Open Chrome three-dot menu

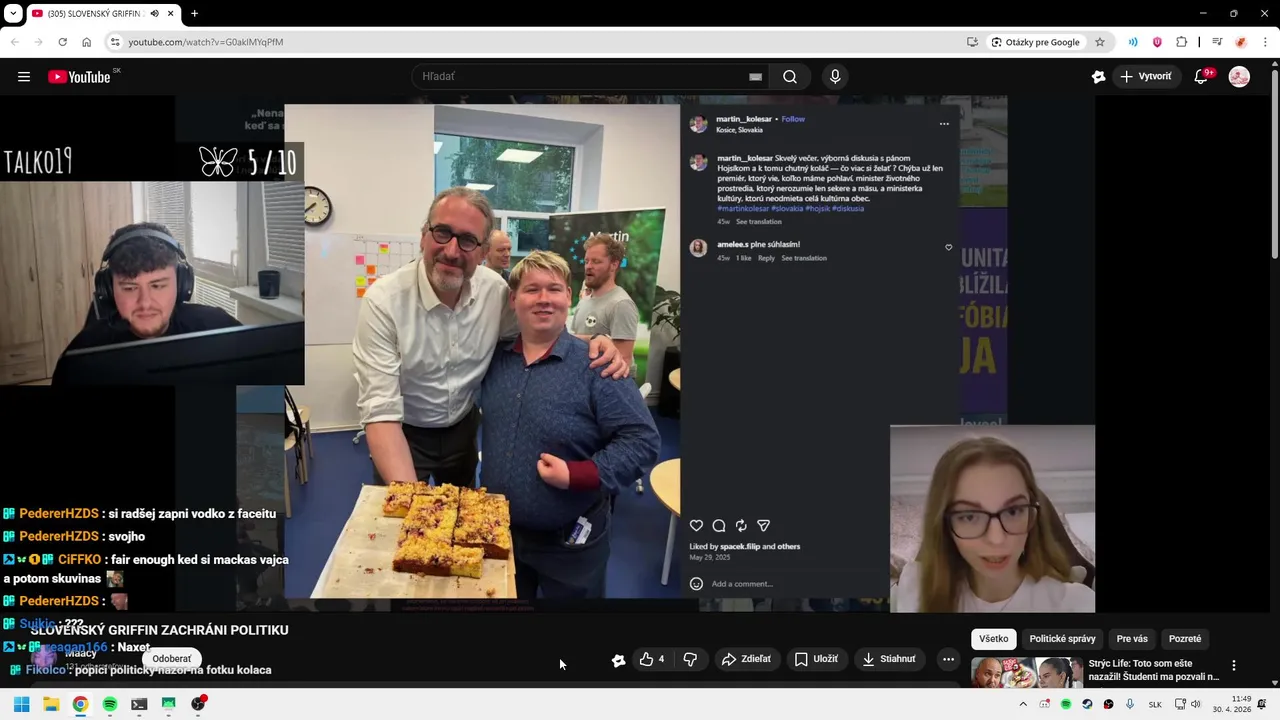[1265, 42]
